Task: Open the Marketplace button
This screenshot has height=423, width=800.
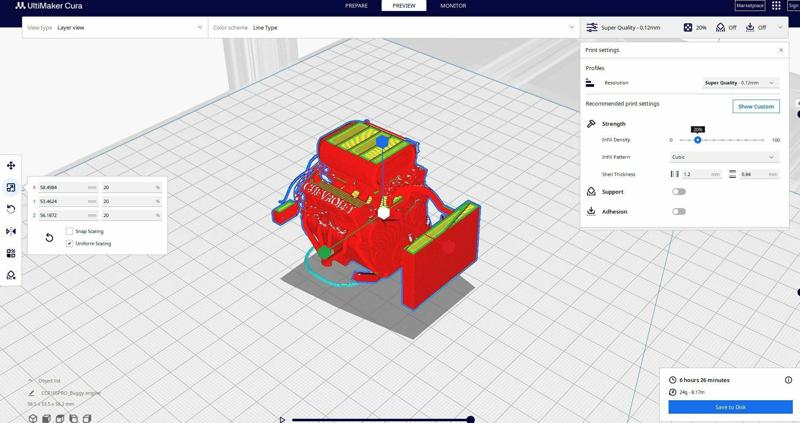Action: (x=749, y=6)
